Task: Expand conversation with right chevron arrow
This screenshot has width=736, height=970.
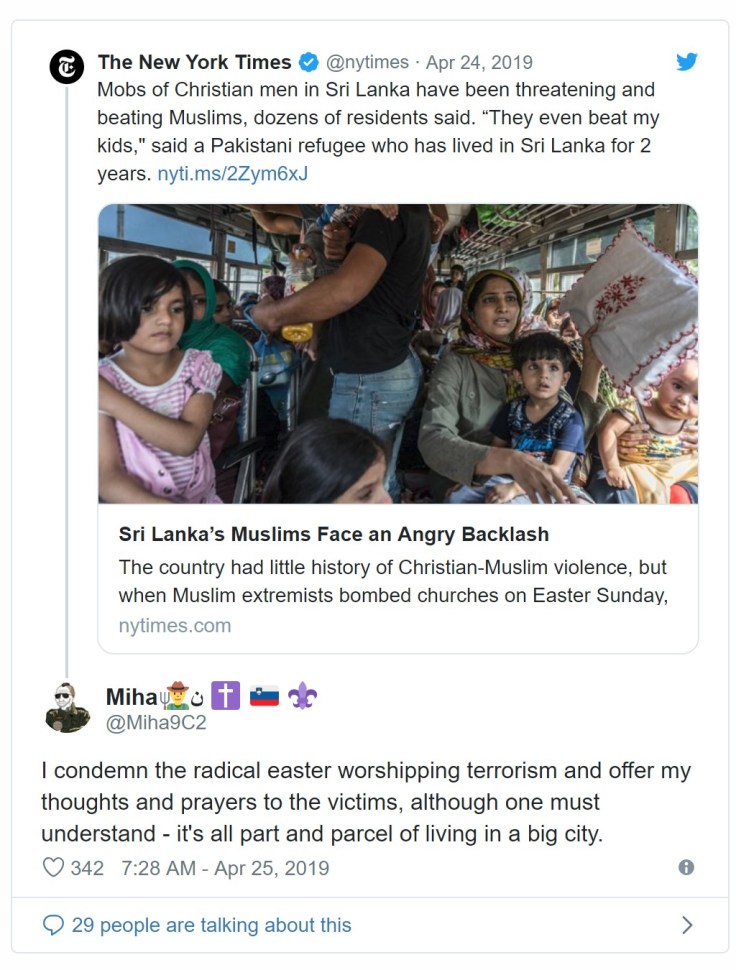Action: (x=687, y=925)
